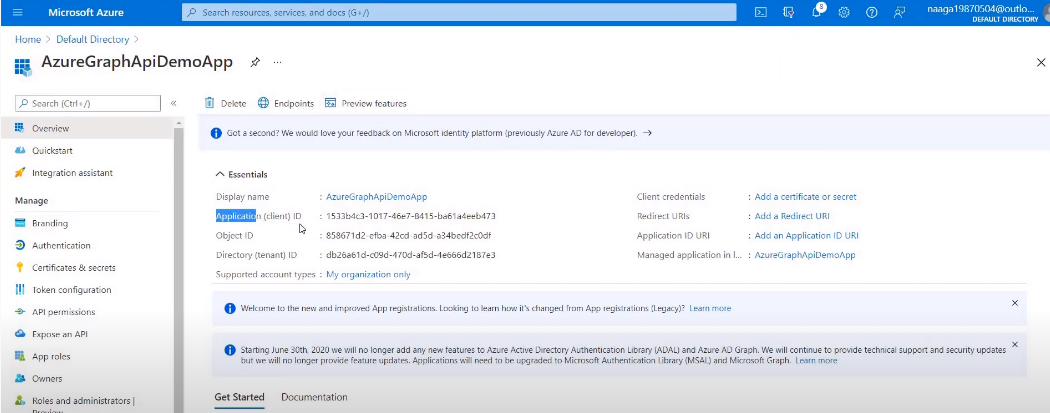Click the Overview sidebar icon
Image resolution: width=1050 pixels, height=413 pixels.
(19, 128)
